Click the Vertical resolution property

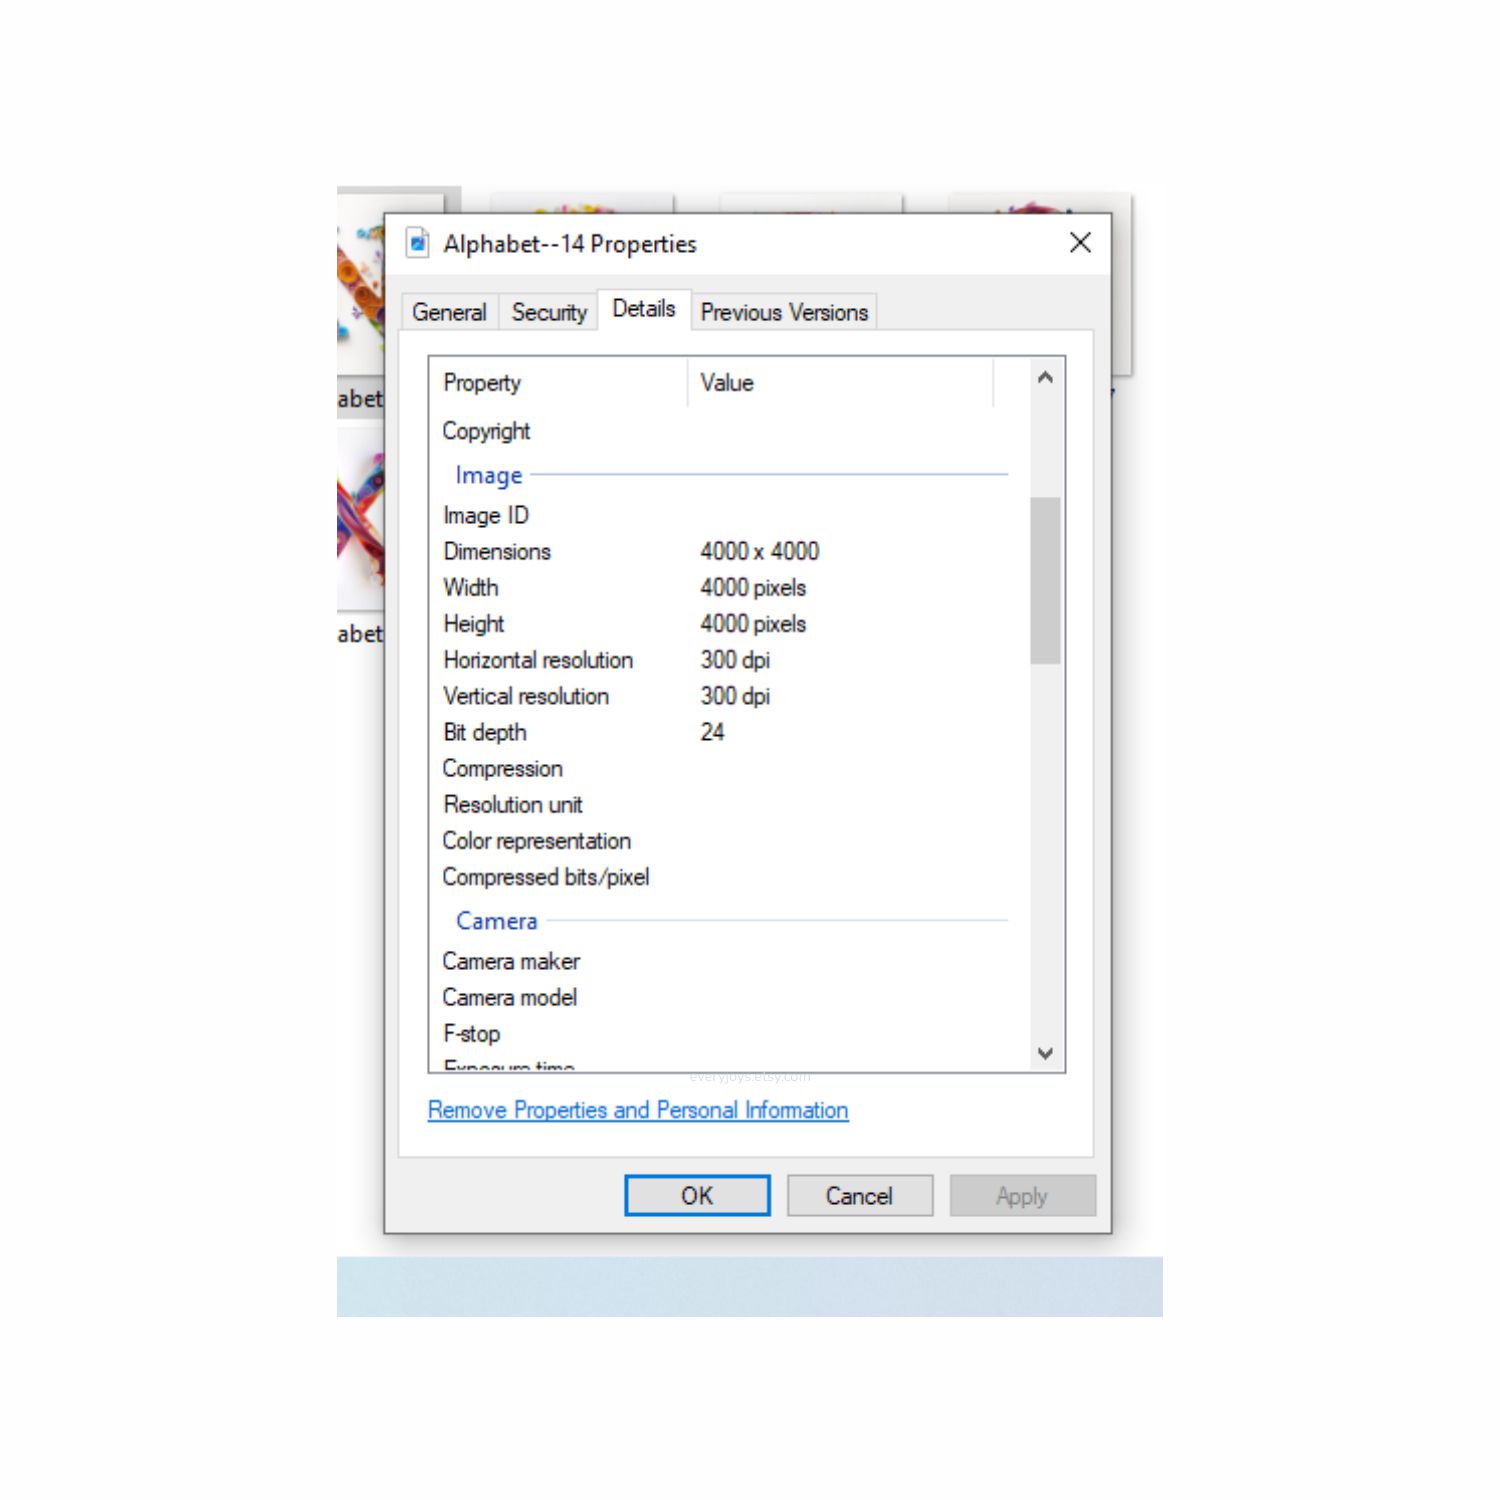tap(526, 696)
